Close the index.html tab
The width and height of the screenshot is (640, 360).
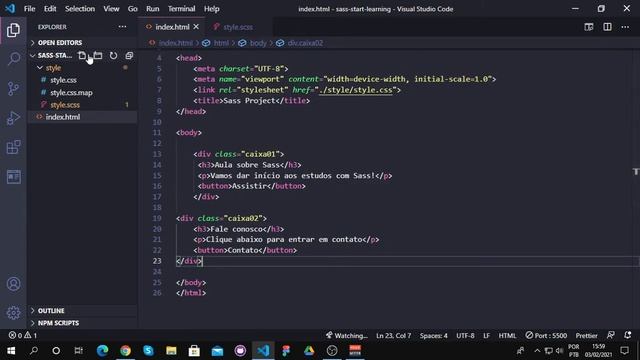[x=196, y=27]
